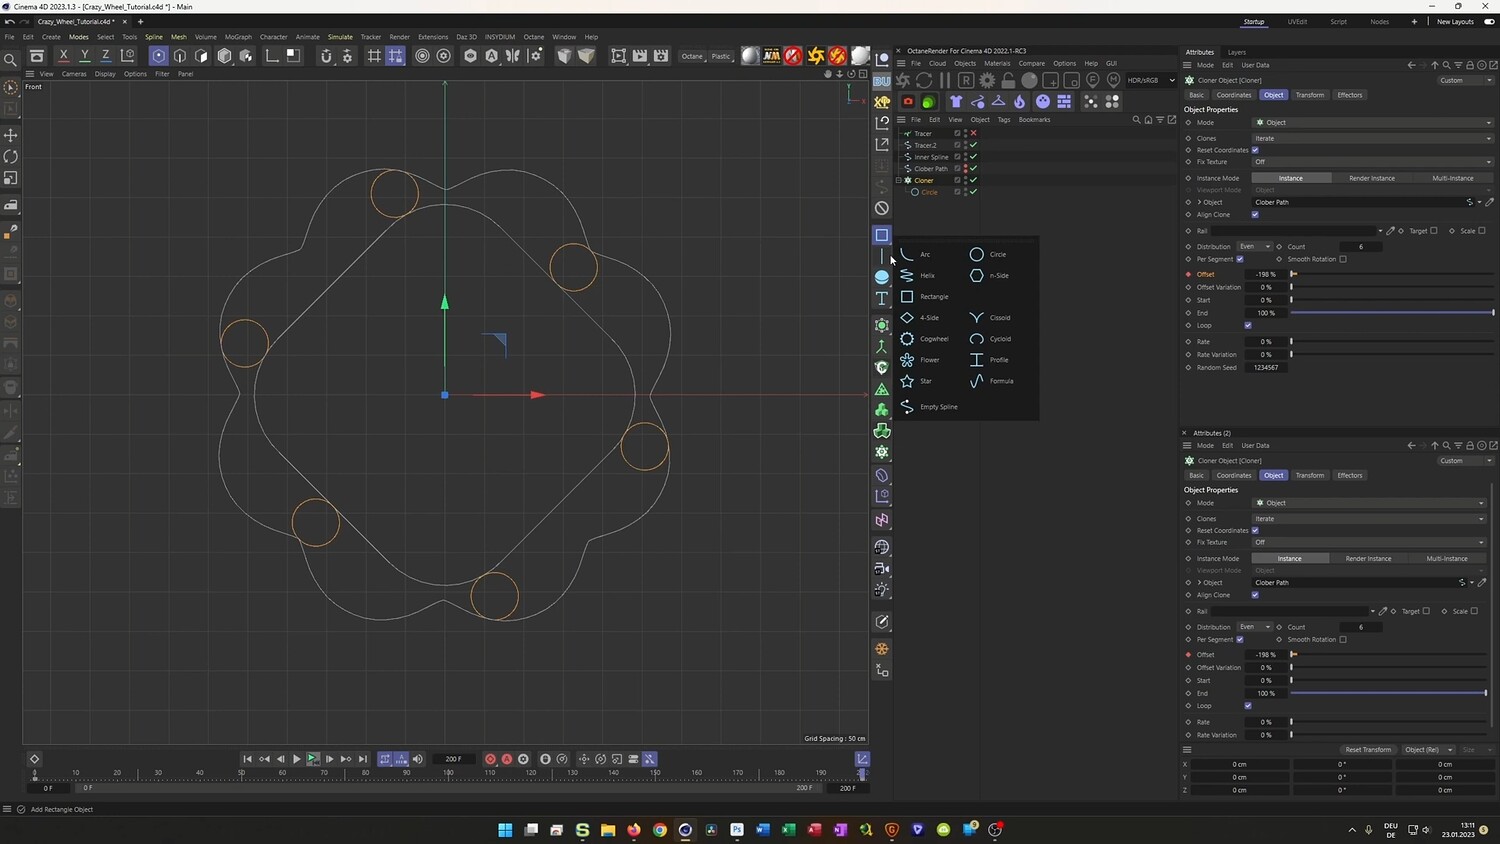The height and width of the screenshot is (844, 1500).
Task: Click Offset slider in upper Attributes panel
Action: [x=1392, y=274]
